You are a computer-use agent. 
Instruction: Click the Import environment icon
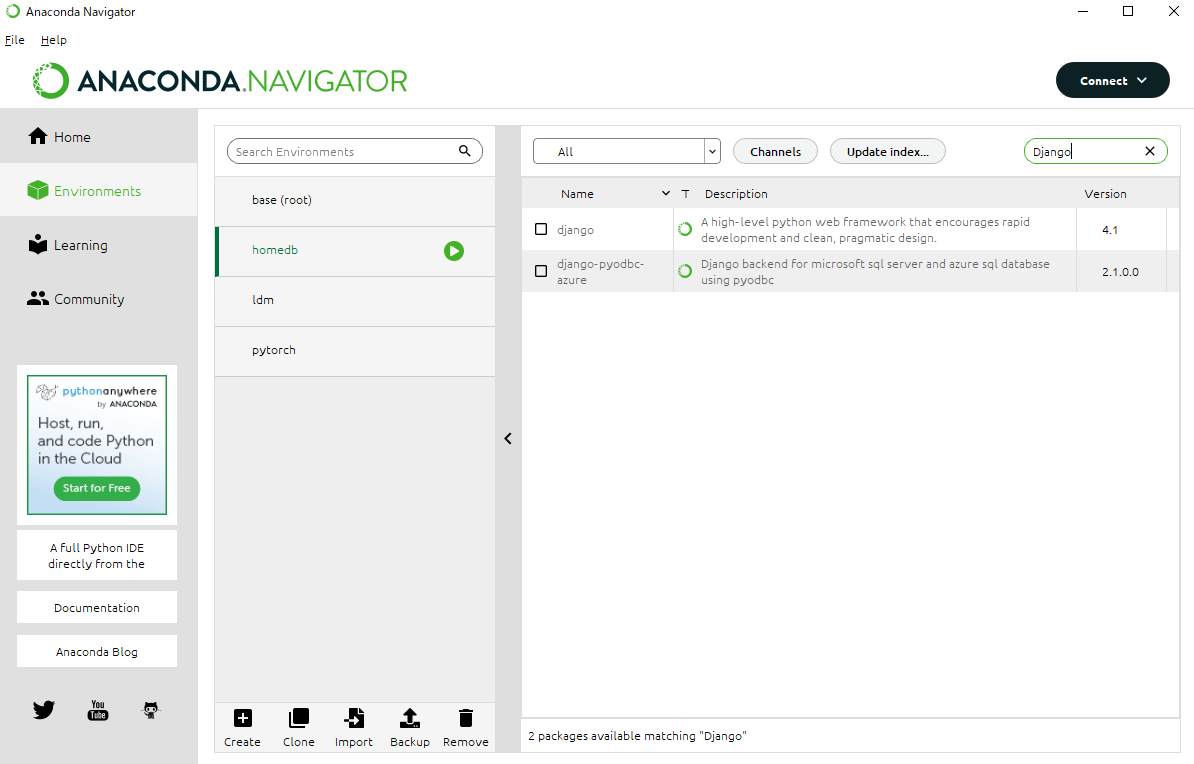point(354,718)
